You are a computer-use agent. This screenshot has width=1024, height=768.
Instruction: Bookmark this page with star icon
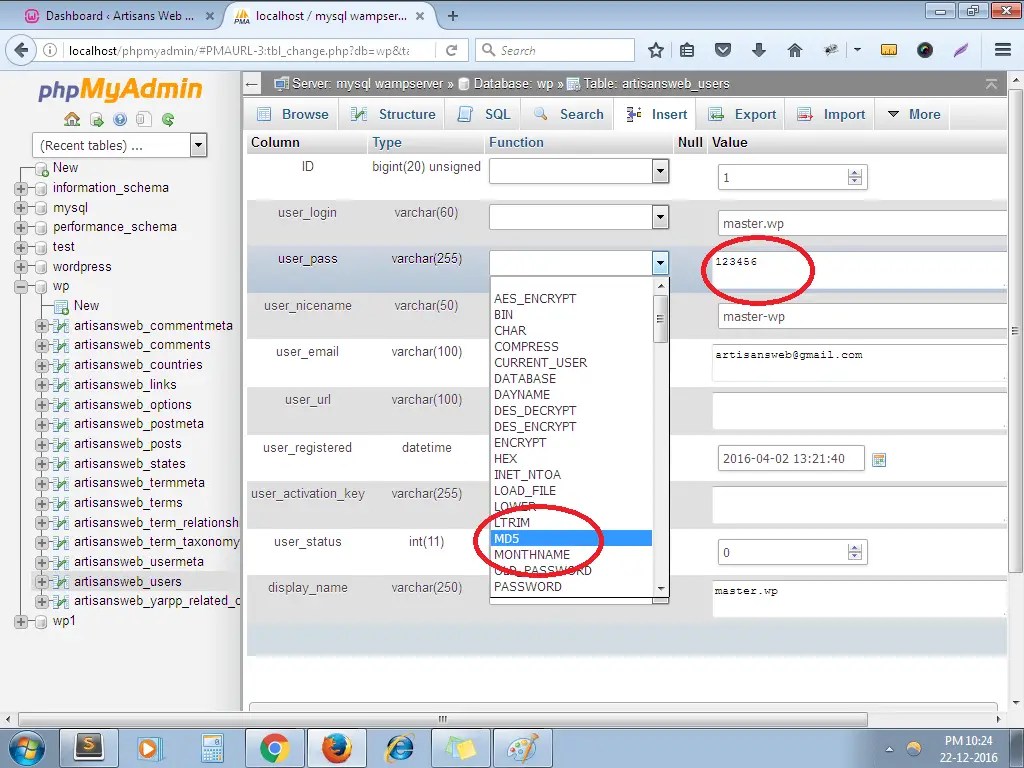[x=656, y=50]
